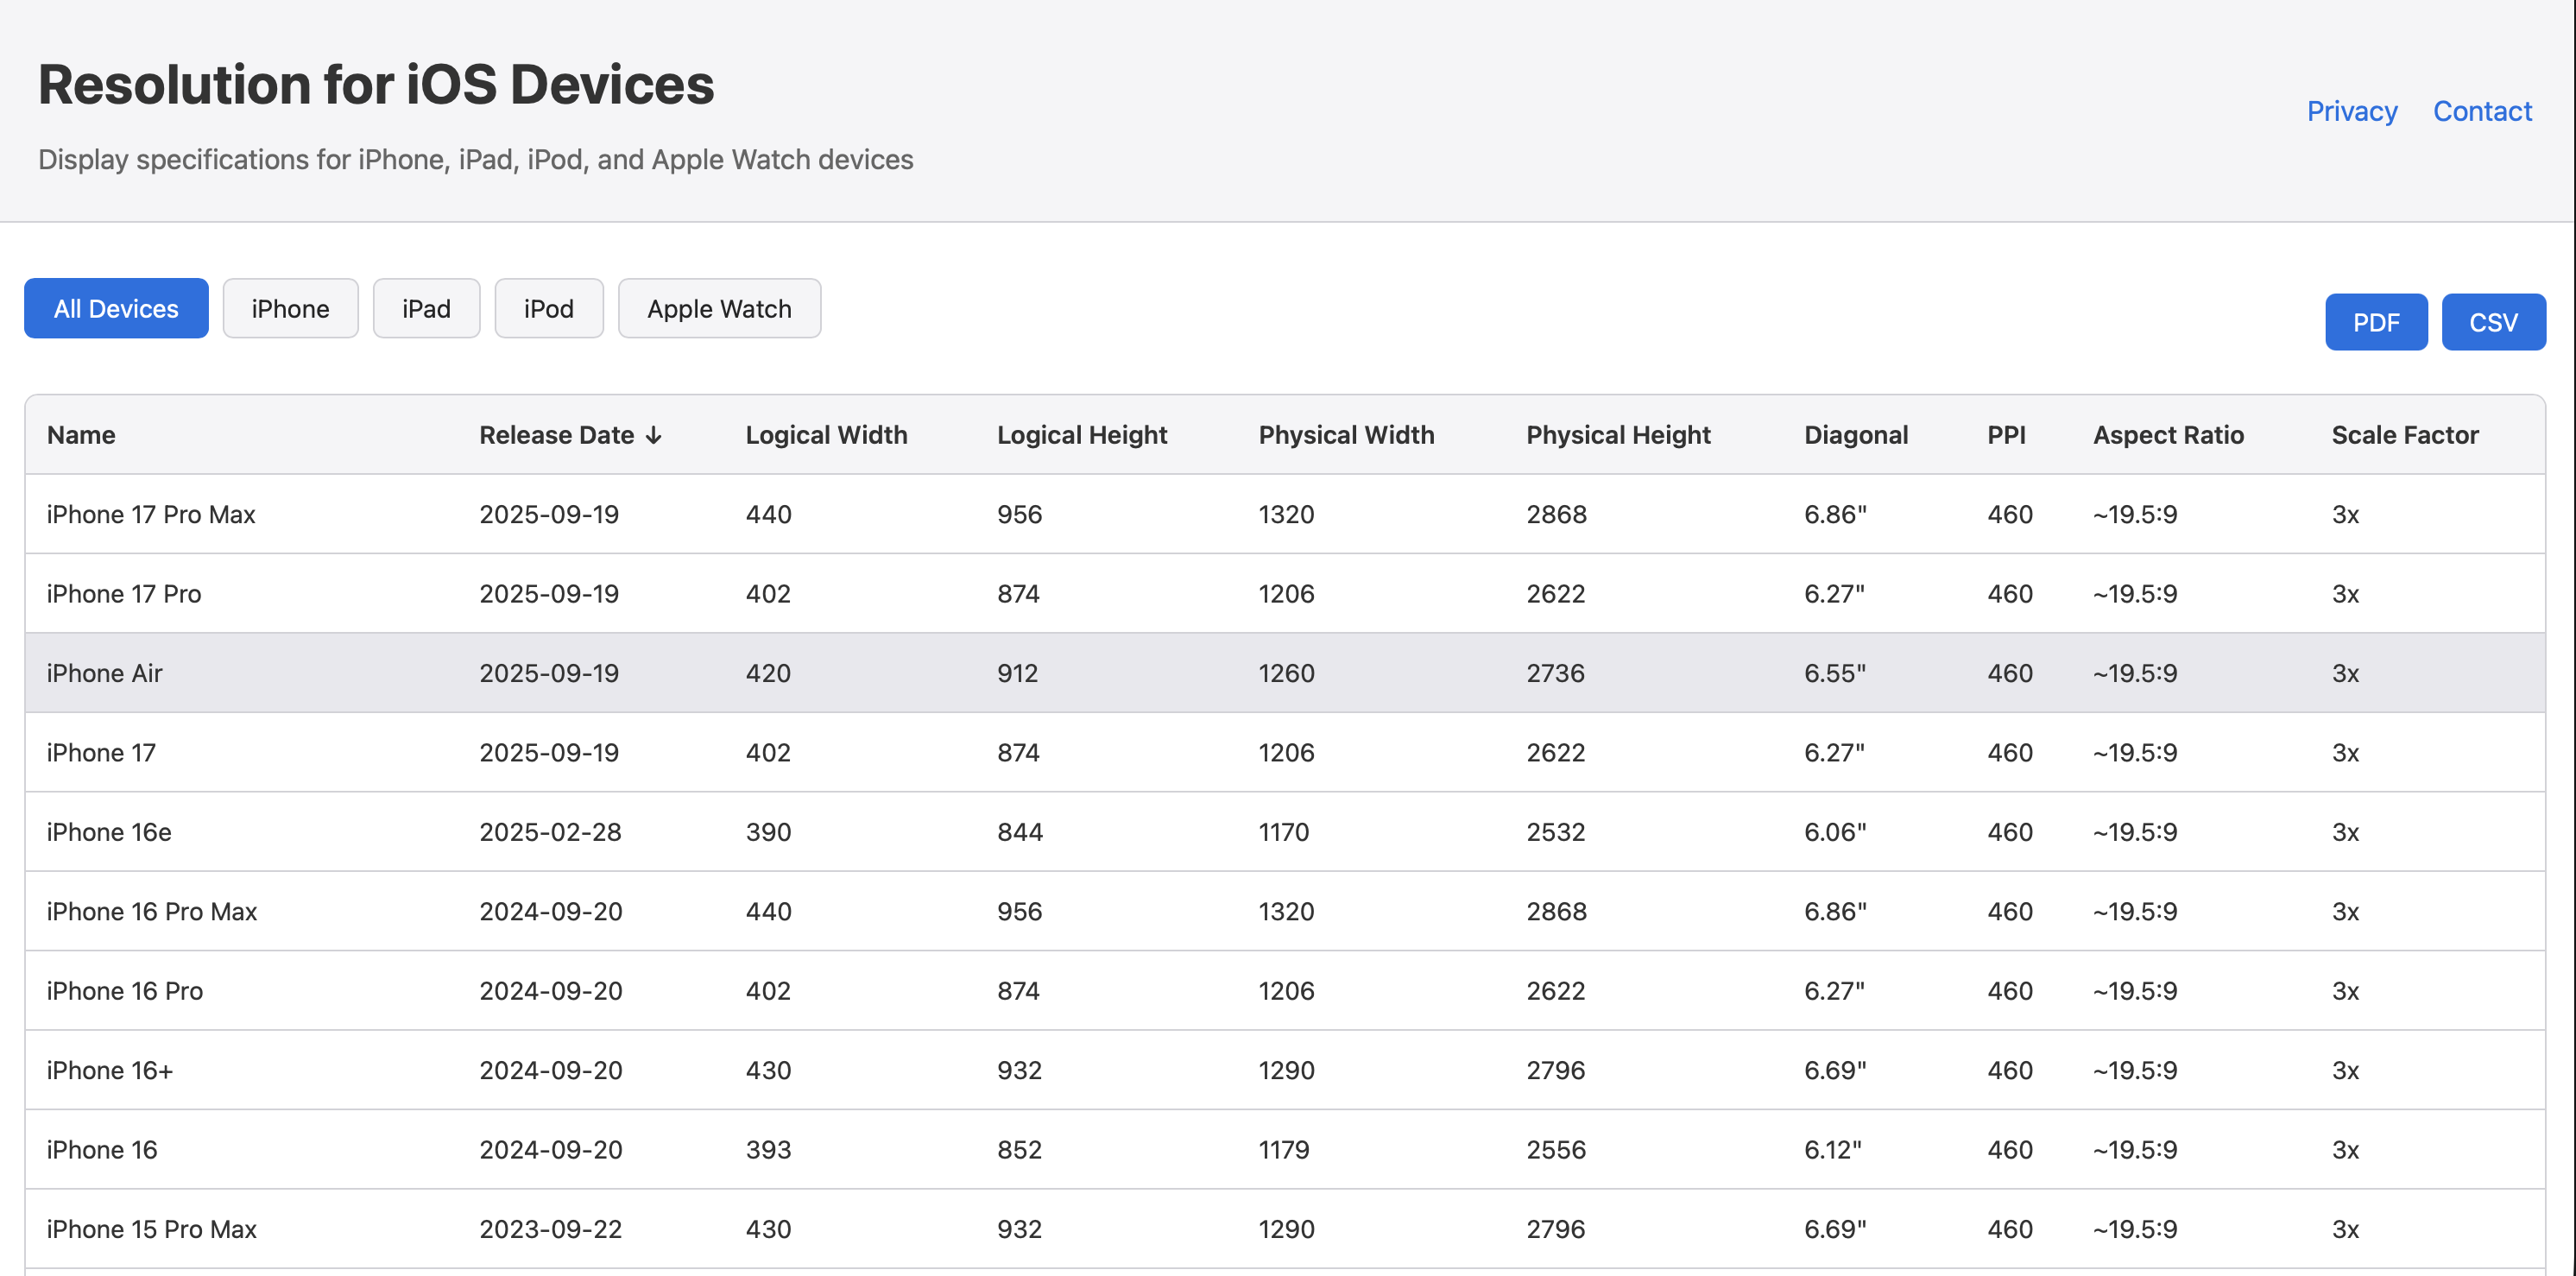Filter devices by iPad
Viewport: 2576px width, 1276px height.
pos(426,308)
